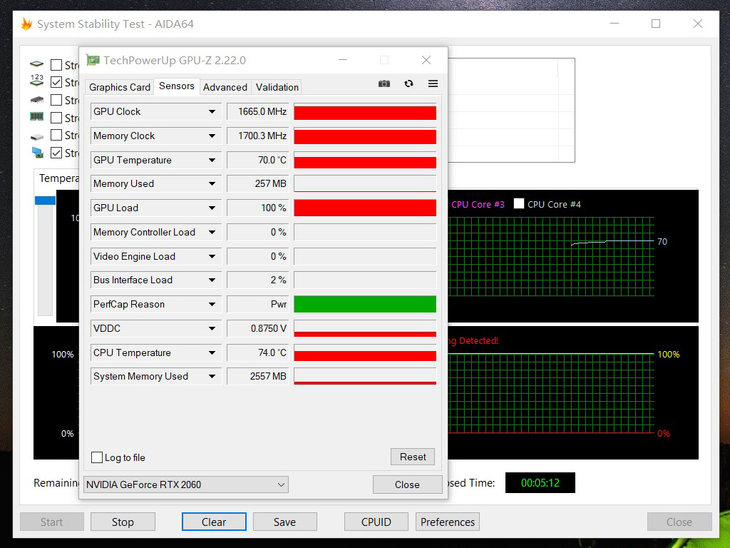
Task: Open the System Memory Used dropdown
Action: [x=212, y=376]
